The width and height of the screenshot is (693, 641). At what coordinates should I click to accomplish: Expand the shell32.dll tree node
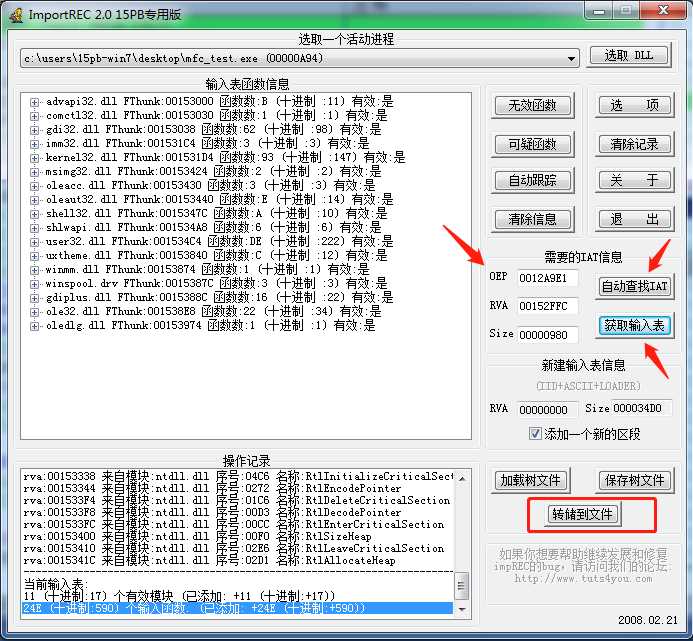point(34,214)
